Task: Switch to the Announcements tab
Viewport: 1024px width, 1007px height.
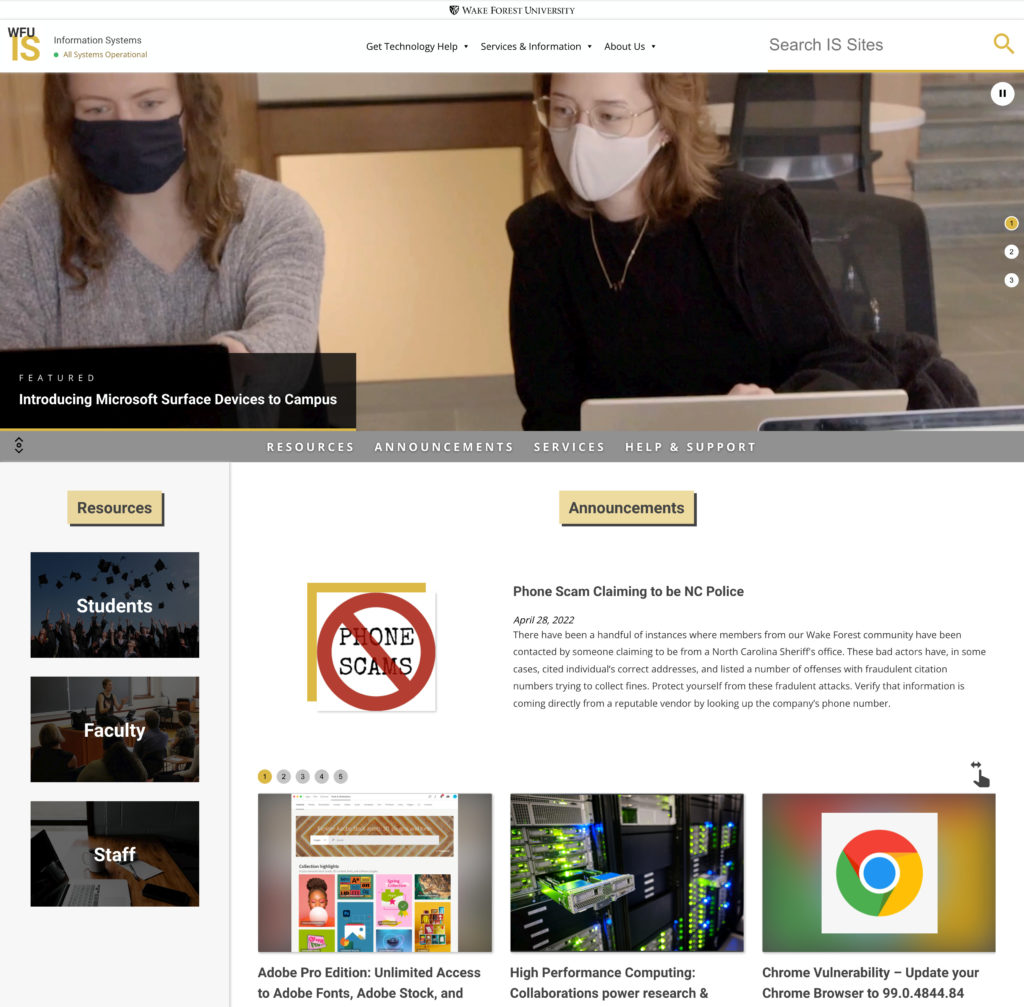Action: pos(444,447)
